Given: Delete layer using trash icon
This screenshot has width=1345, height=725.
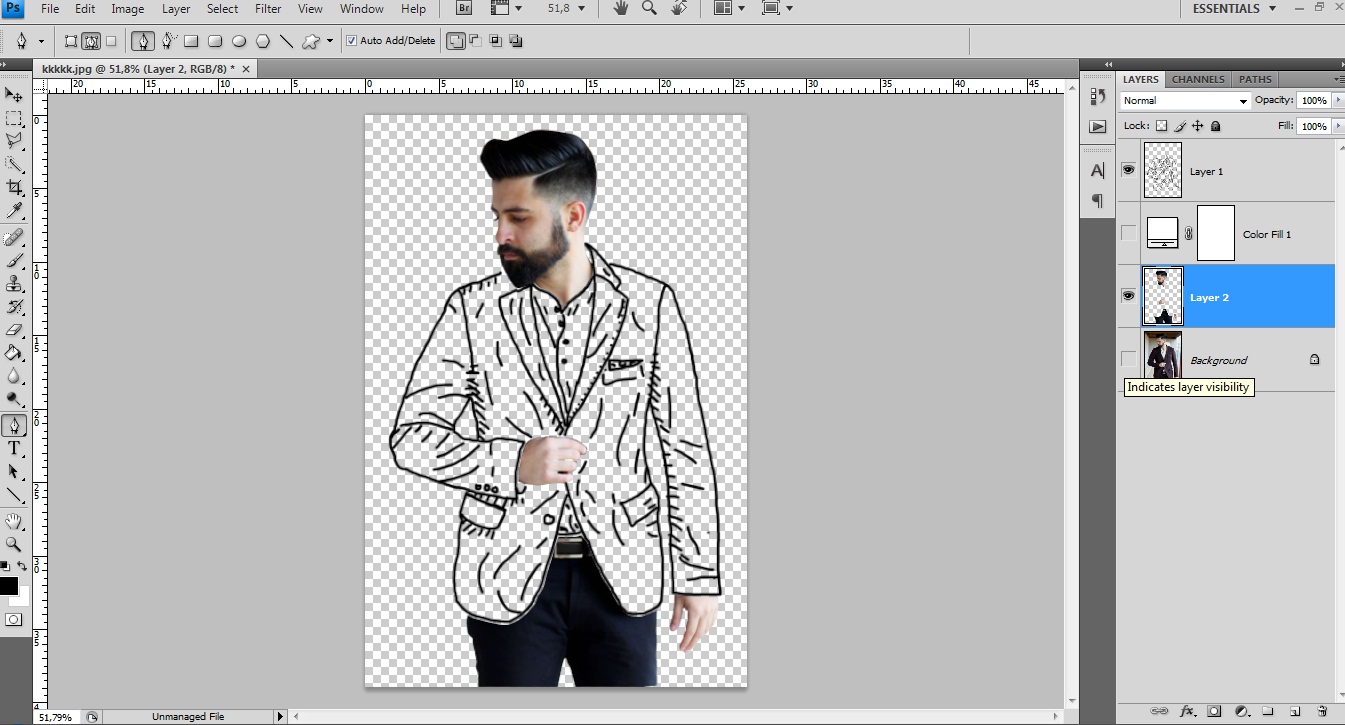Looking at the screenshot, I should [x=1322, y=711].
